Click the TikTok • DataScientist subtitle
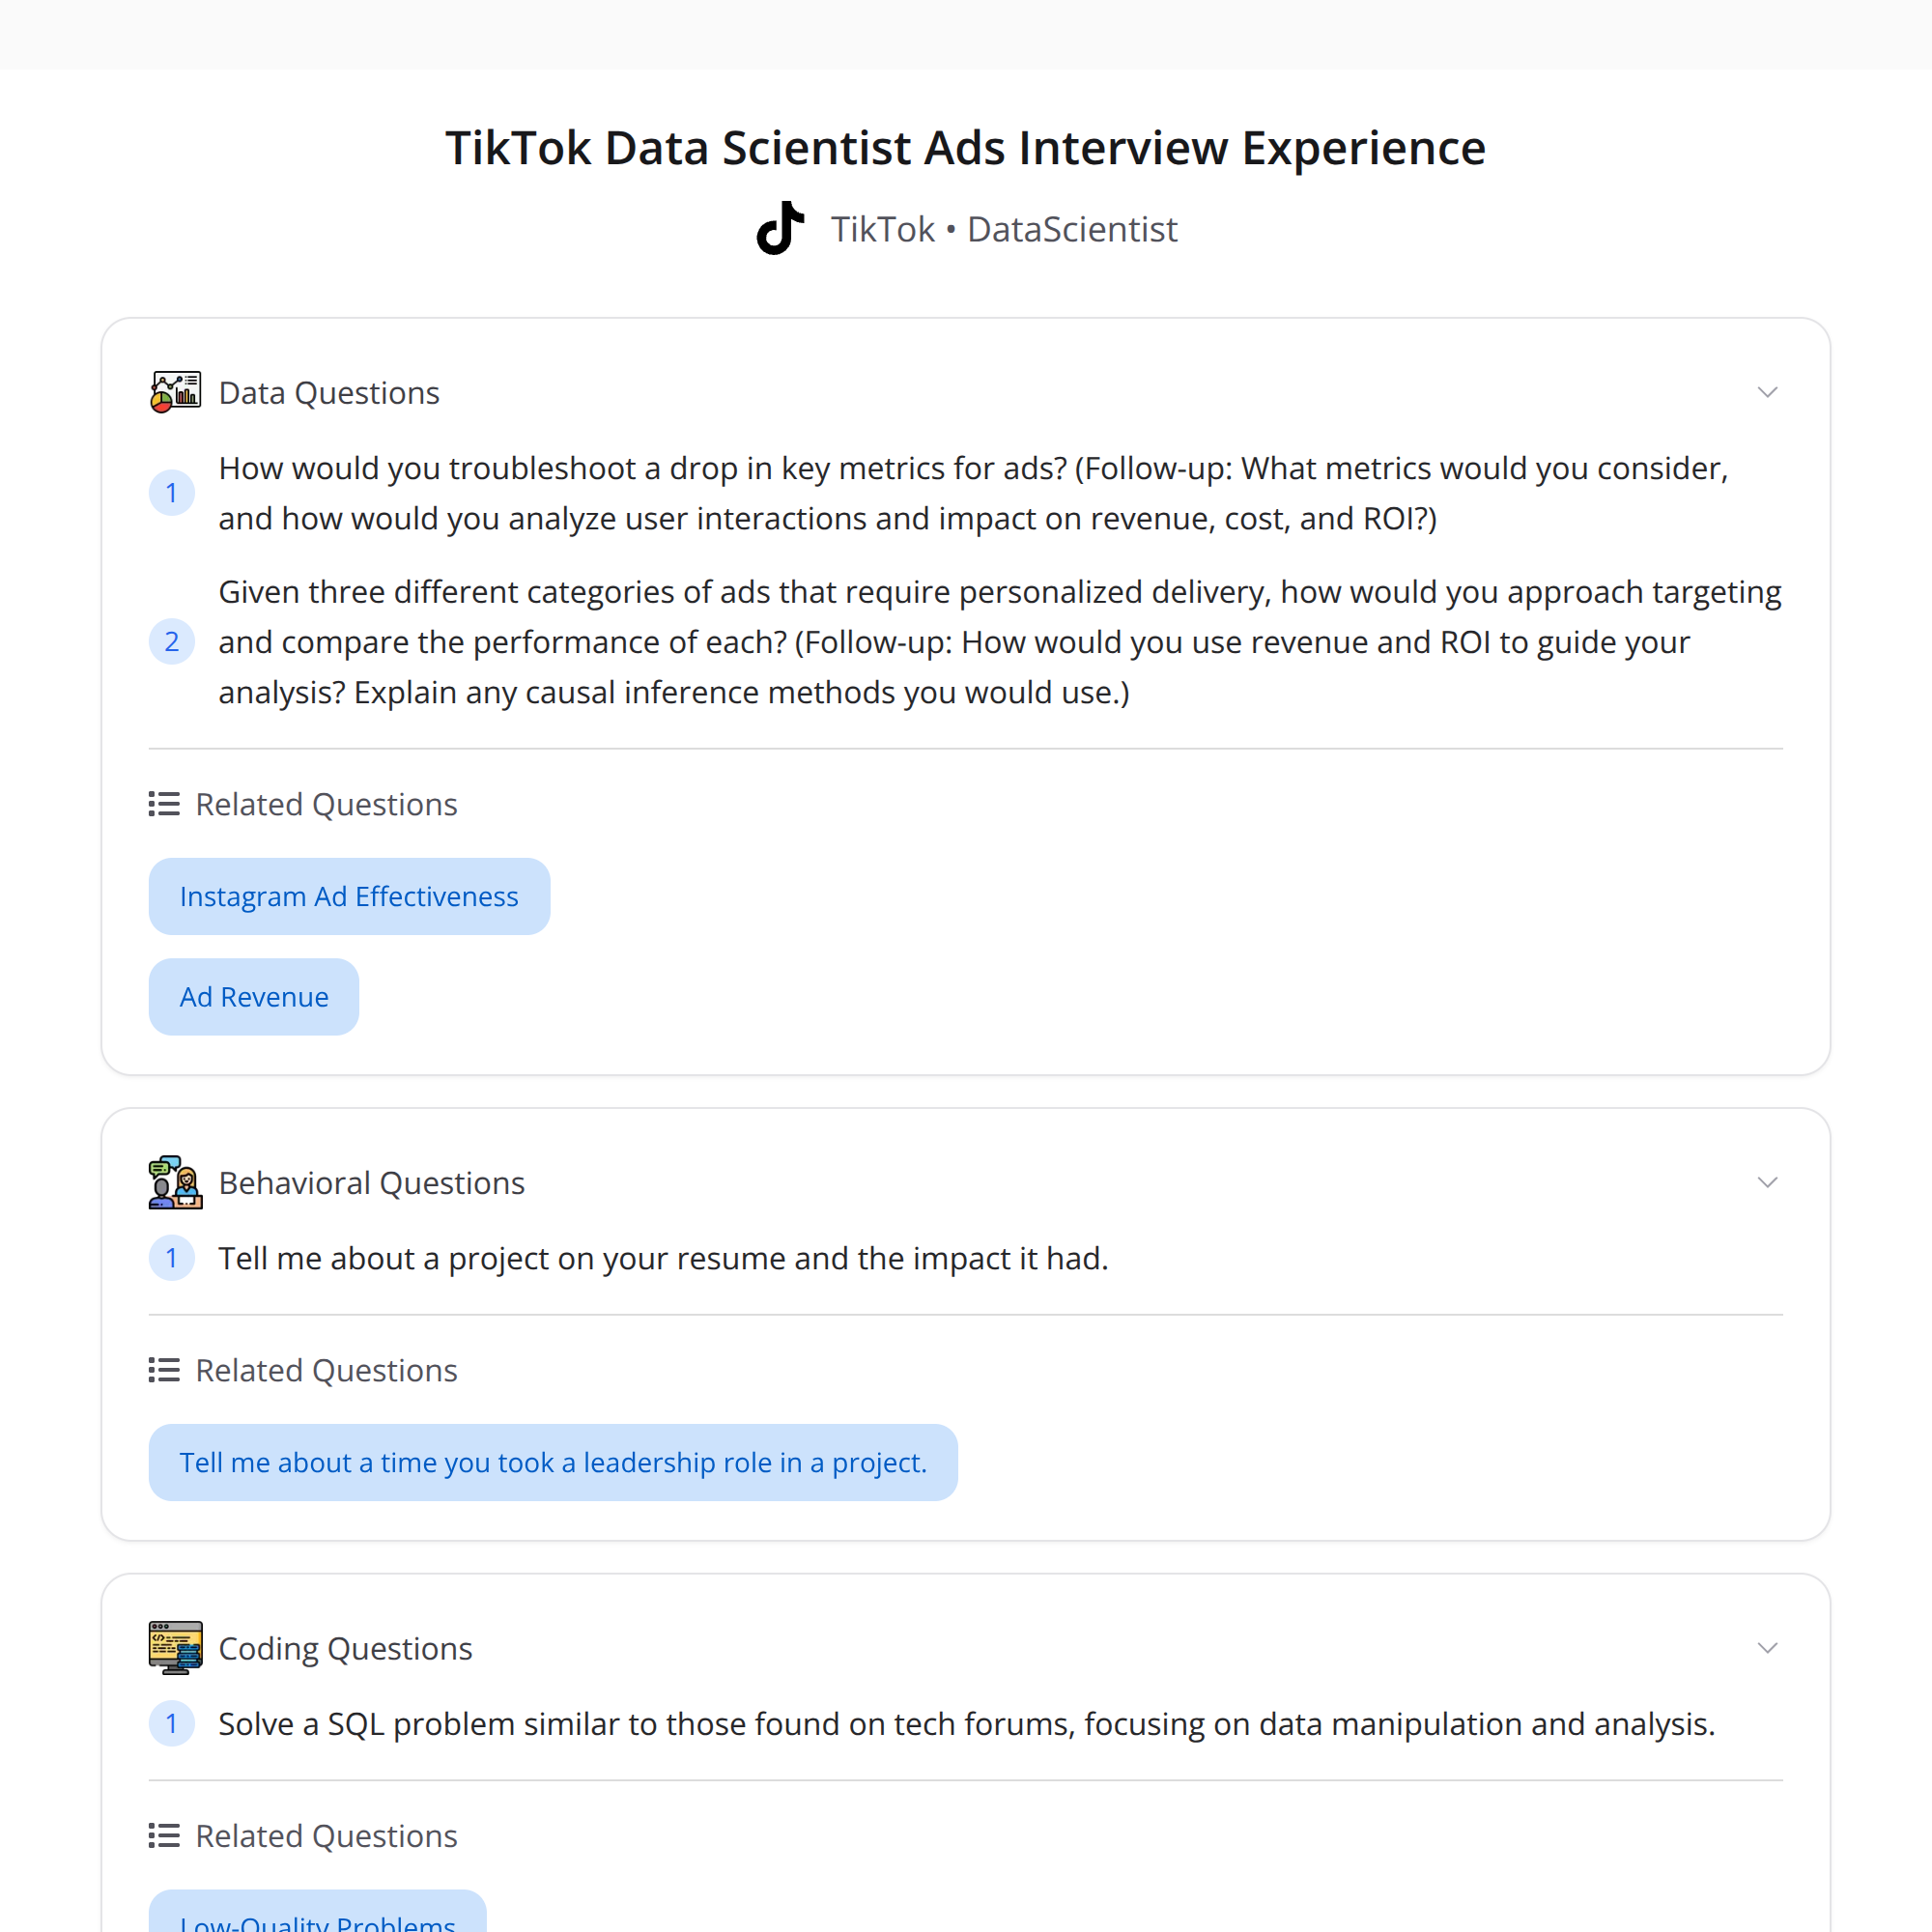1932x1932 pixels. [1004, 229]
